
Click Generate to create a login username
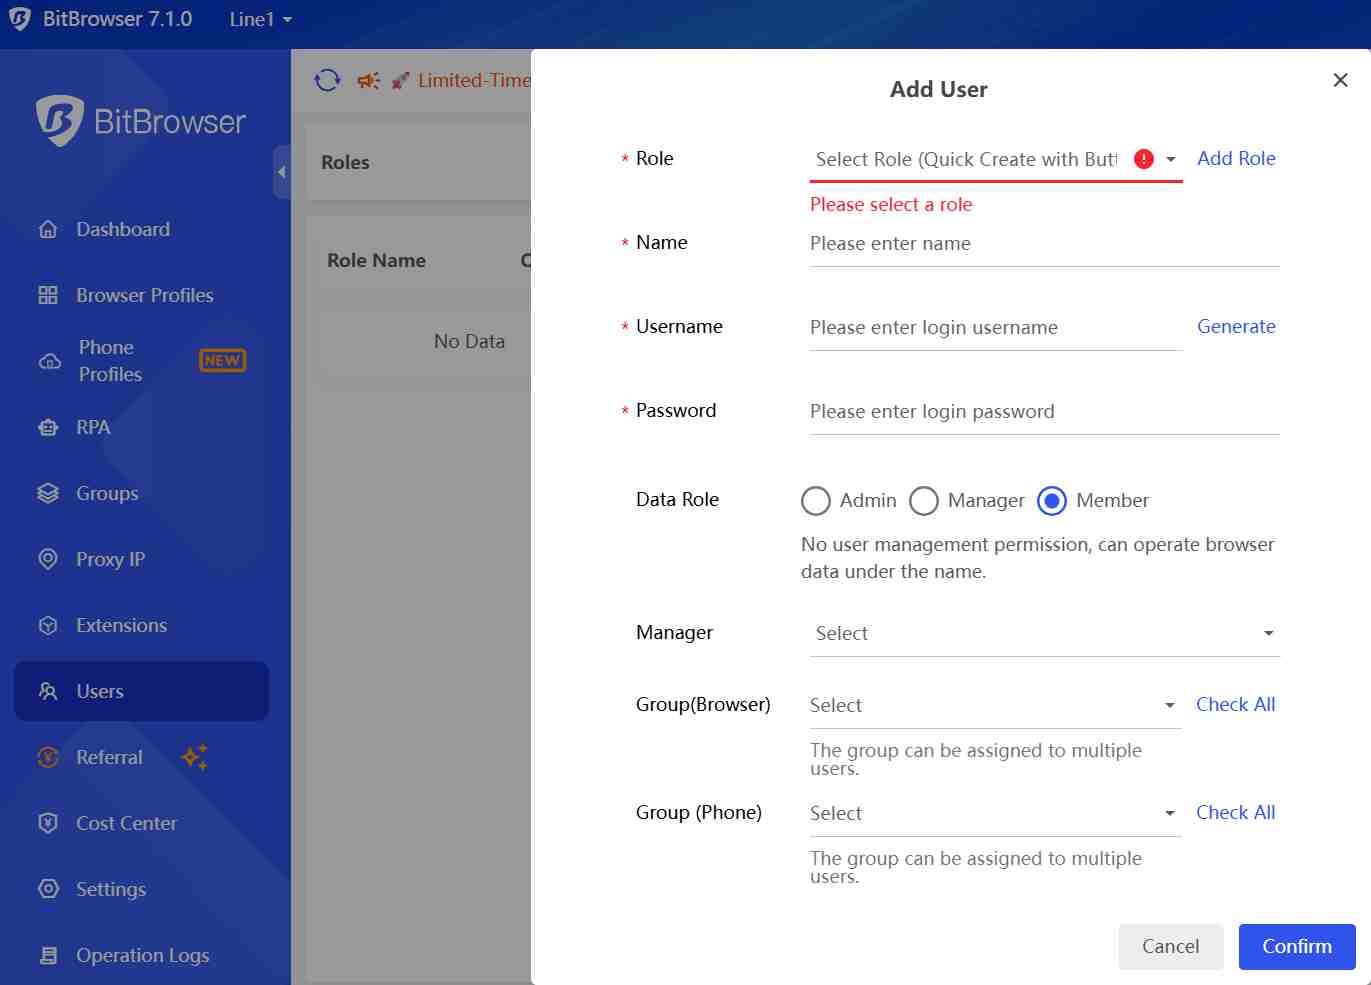coord(1237,326)
